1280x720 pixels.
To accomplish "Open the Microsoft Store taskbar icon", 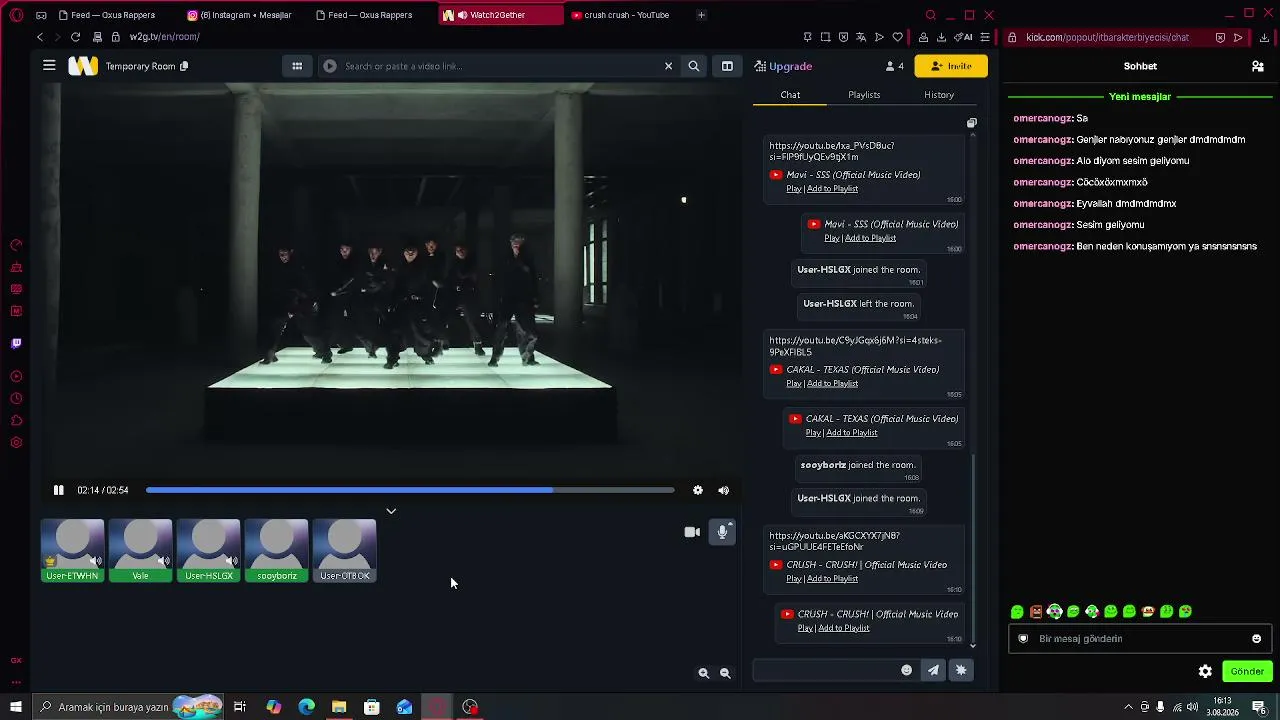I will point(372,707).
